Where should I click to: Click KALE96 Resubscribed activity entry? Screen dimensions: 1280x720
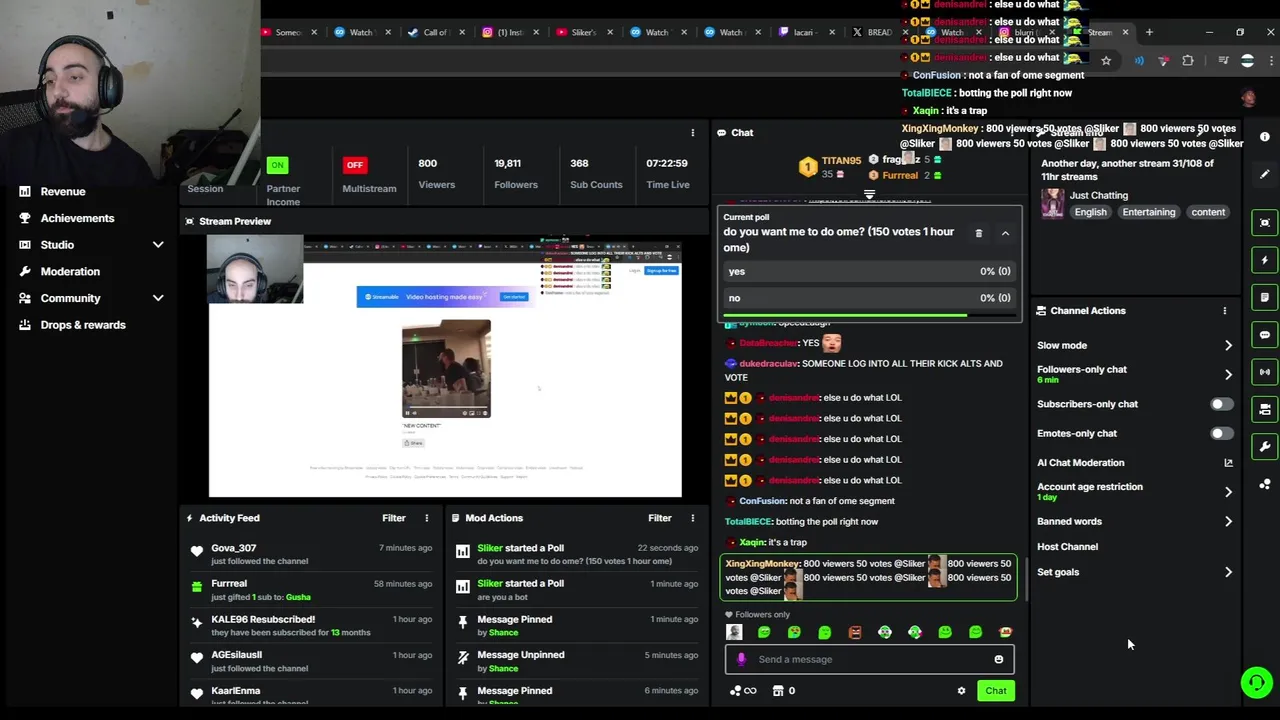311,626
